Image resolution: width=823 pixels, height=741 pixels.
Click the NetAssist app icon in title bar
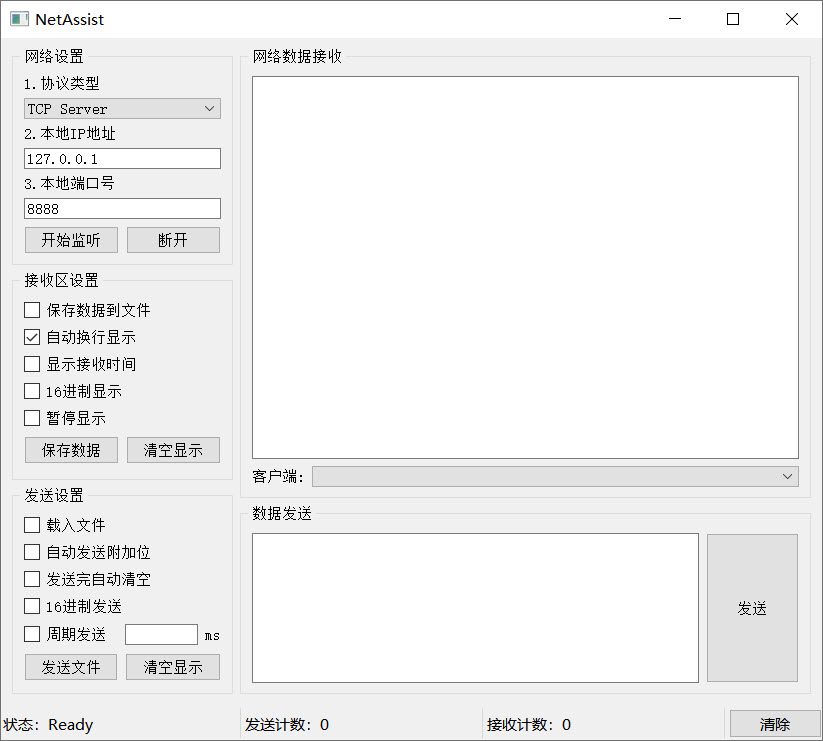point(19,19)
